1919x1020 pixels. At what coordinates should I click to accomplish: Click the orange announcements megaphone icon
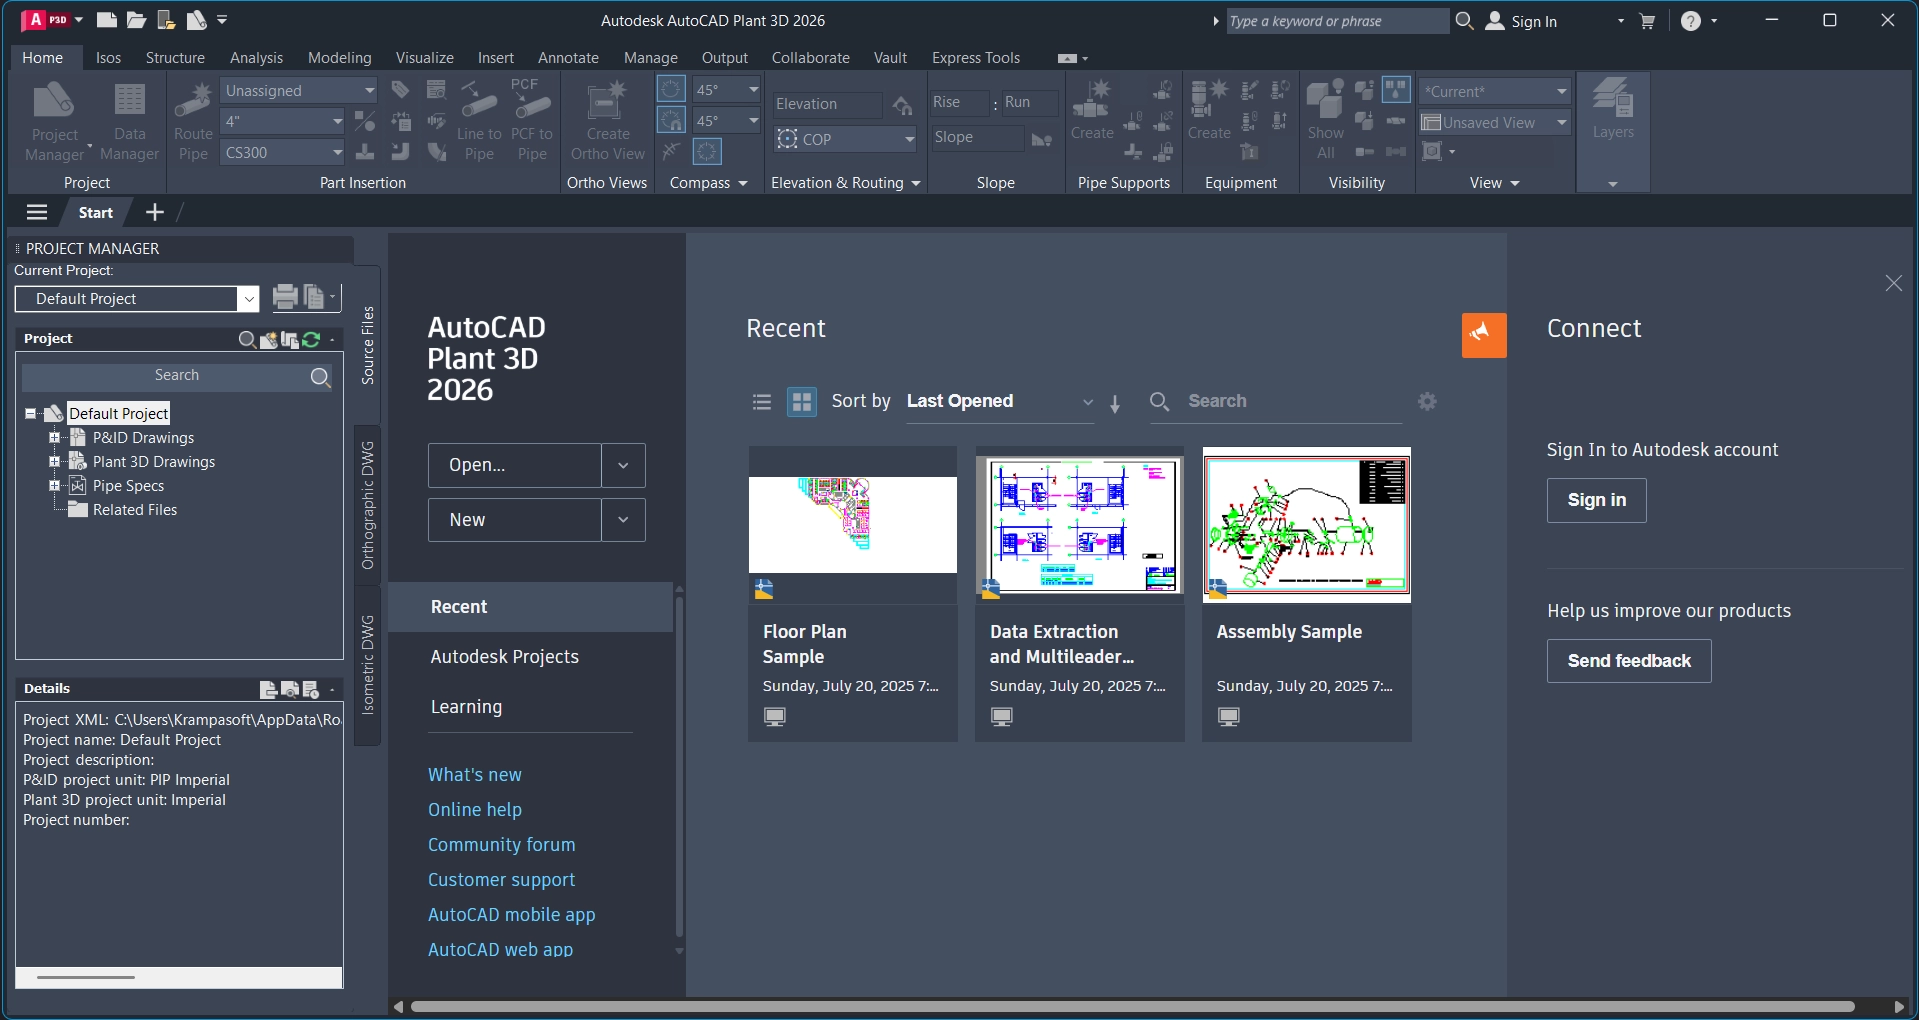1483,335
